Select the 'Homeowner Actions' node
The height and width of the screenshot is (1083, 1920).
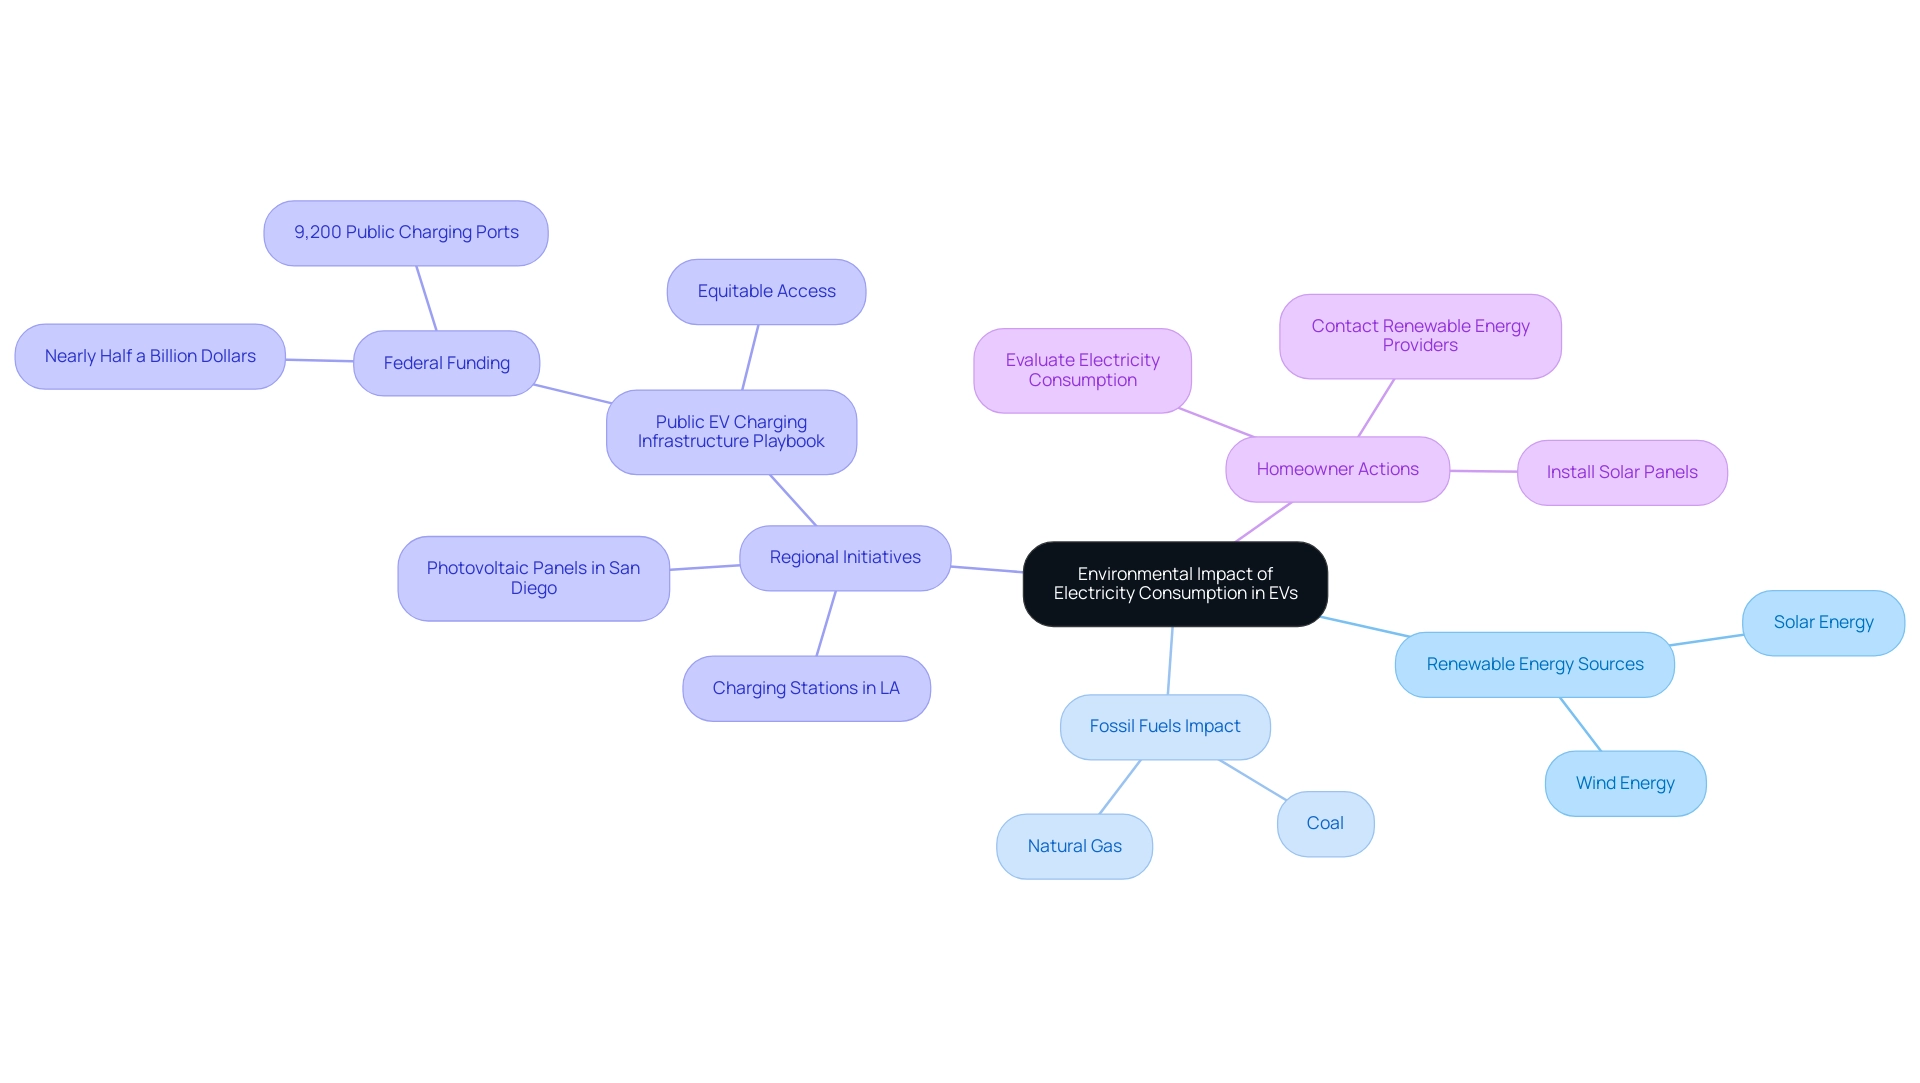click(1331, 468)
